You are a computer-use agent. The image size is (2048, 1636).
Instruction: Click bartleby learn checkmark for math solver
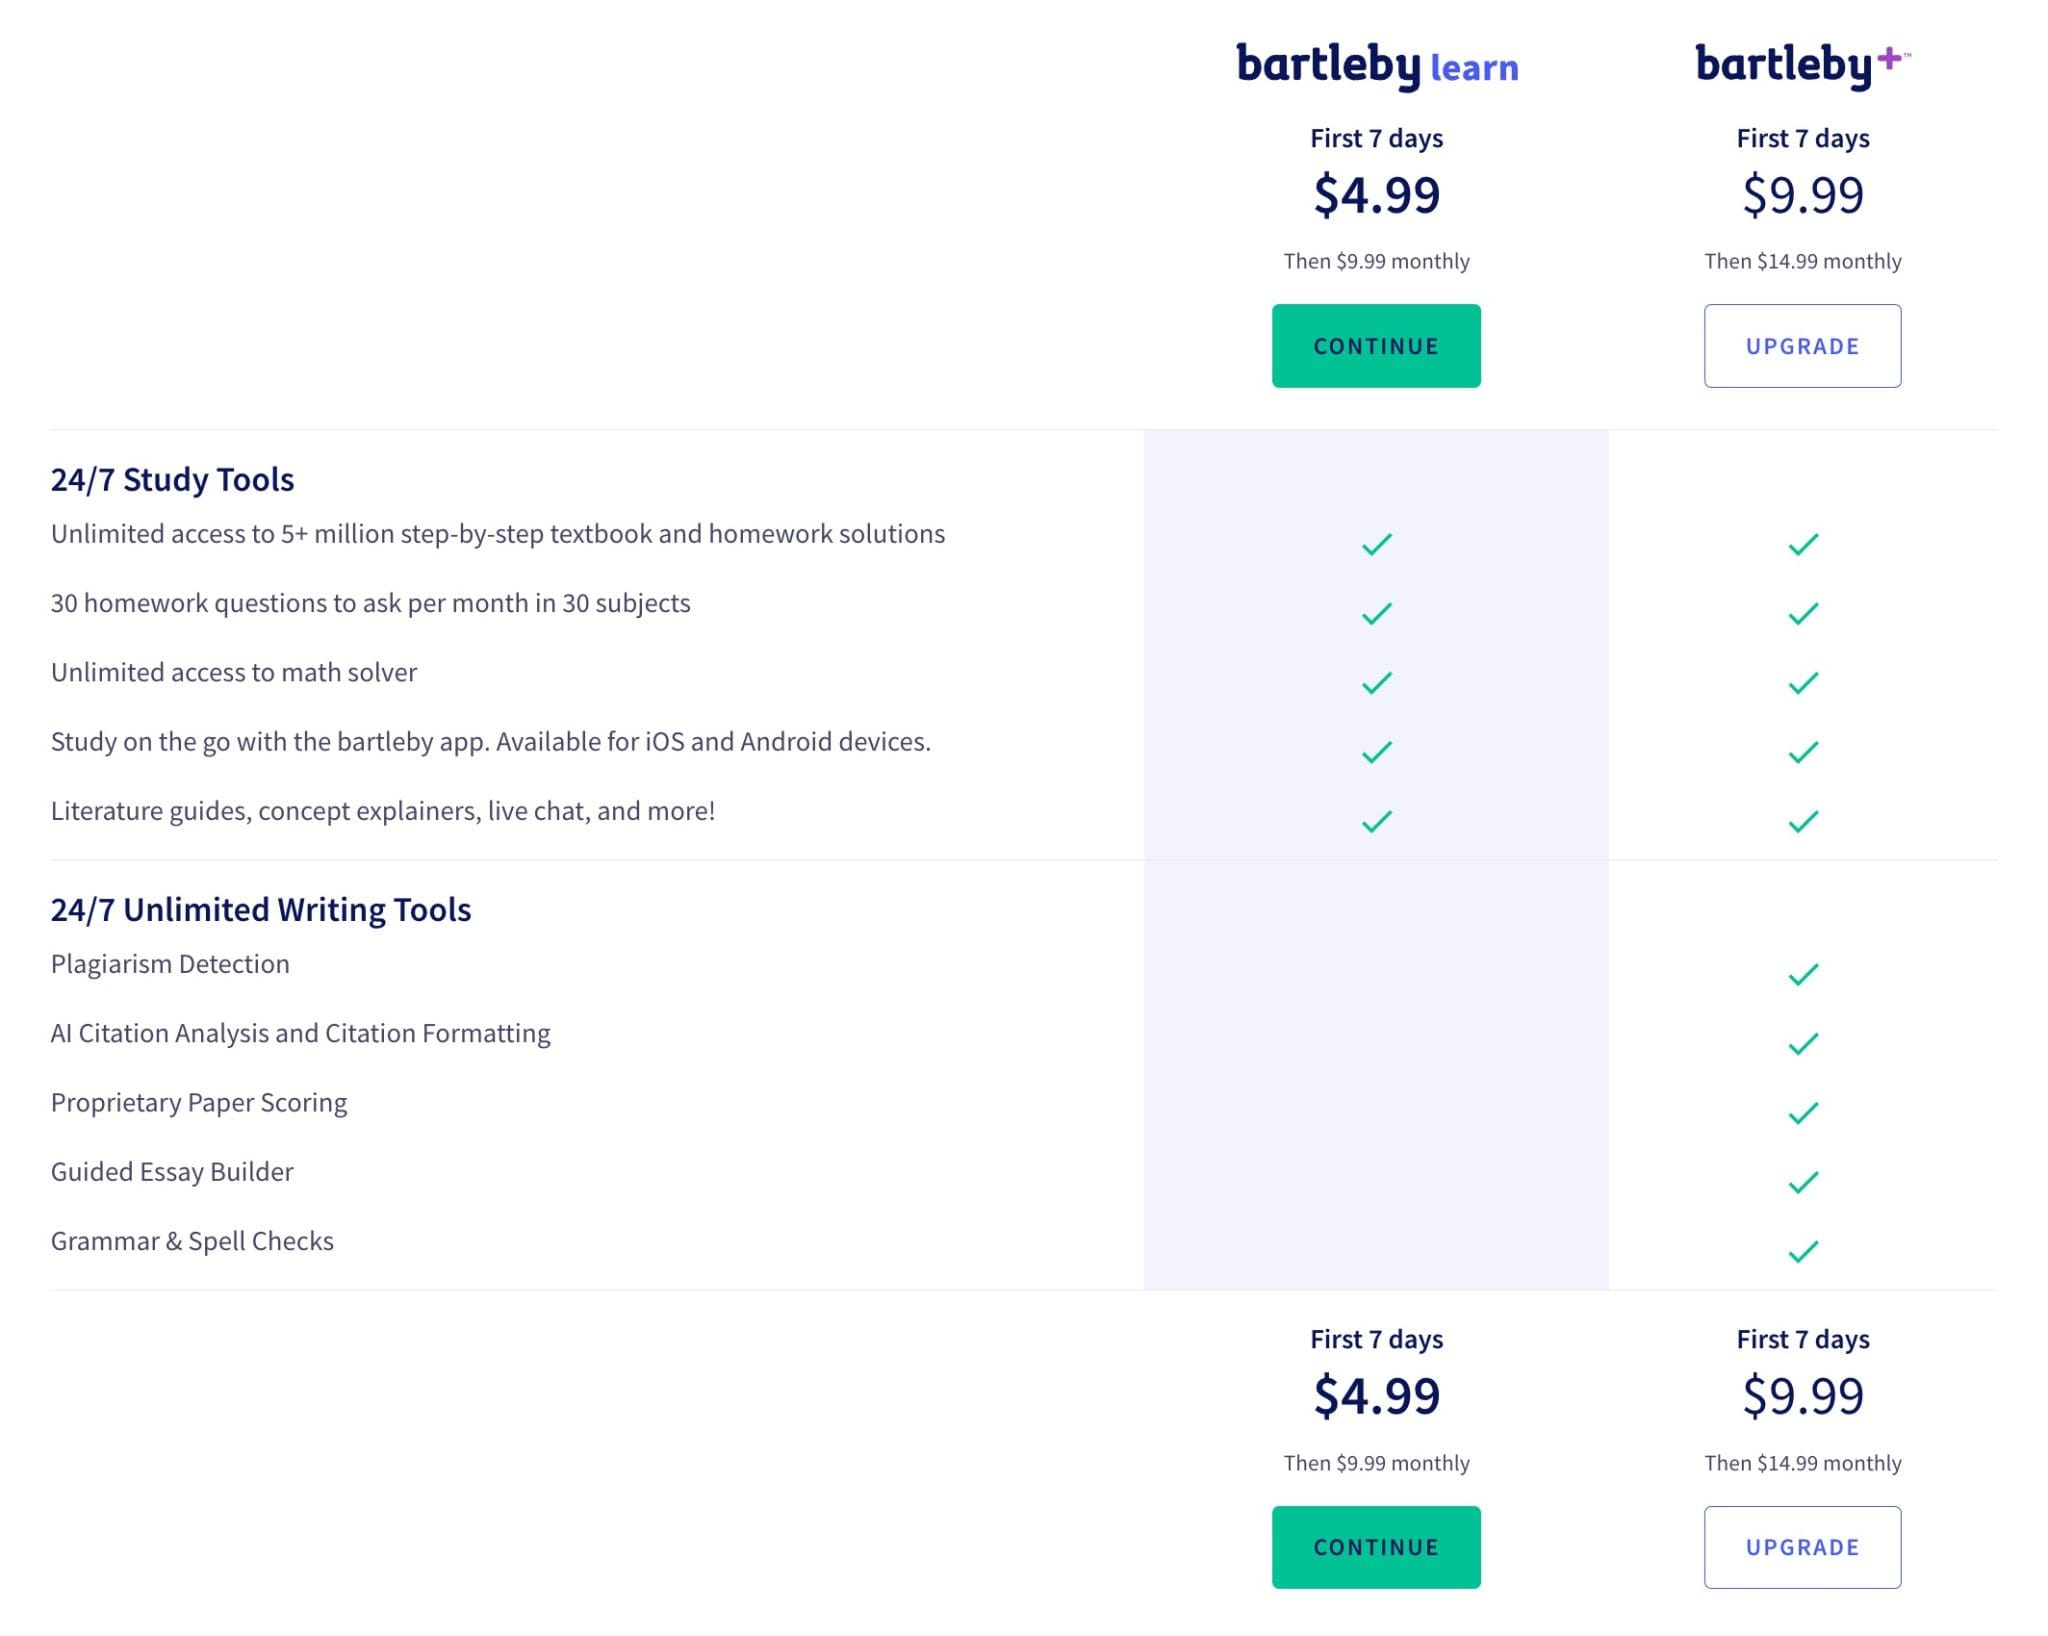pos(1376,683)
